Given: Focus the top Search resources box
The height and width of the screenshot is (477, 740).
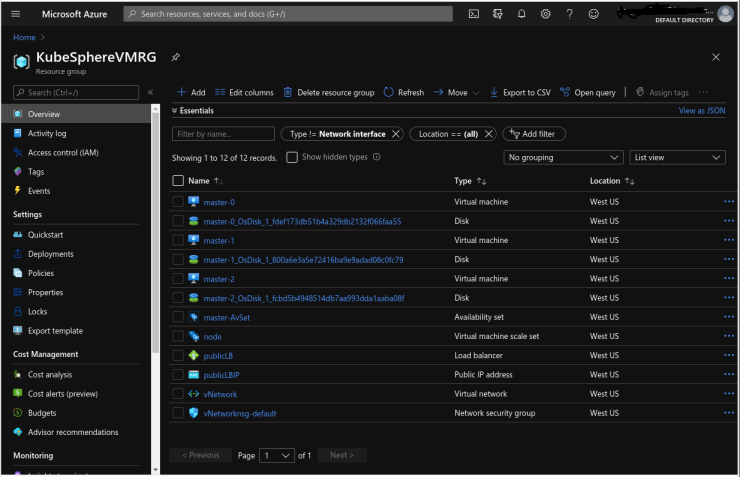Looking at the screenshot, I should tap(288, 14).
